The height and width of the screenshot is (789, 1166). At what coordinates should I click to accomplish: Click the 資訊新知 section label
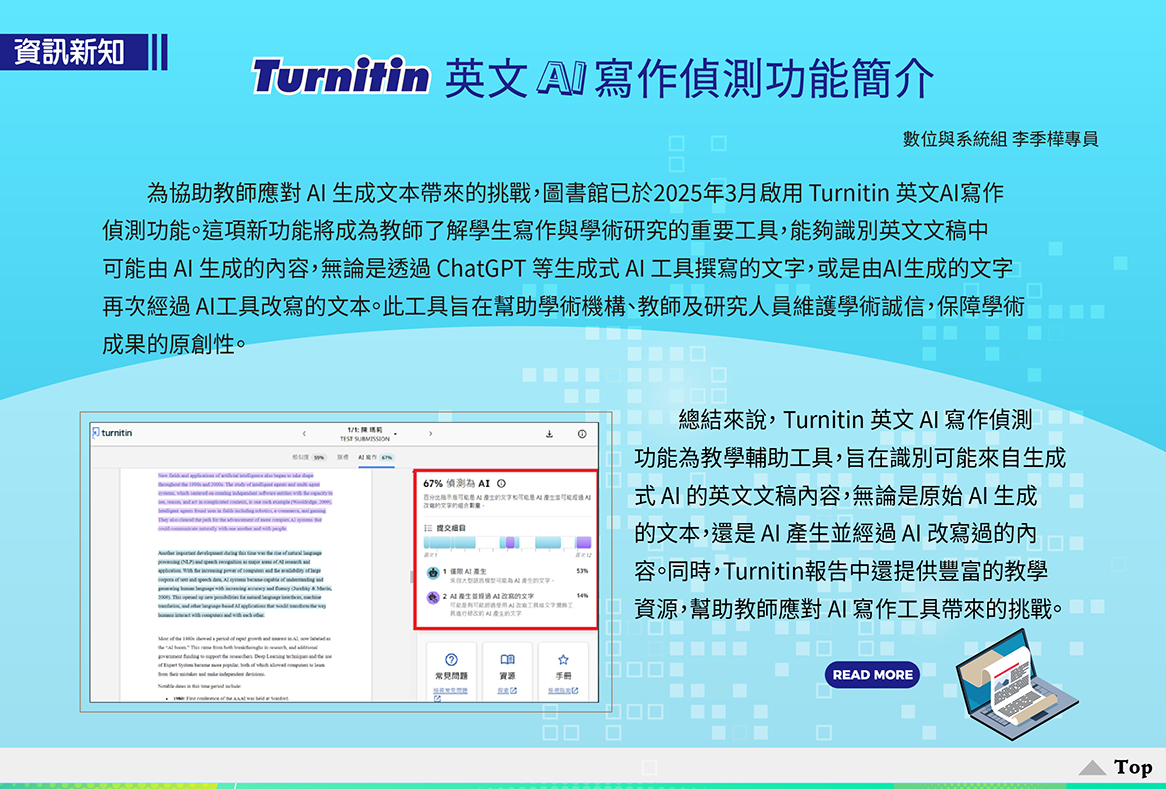pos(70,51)
